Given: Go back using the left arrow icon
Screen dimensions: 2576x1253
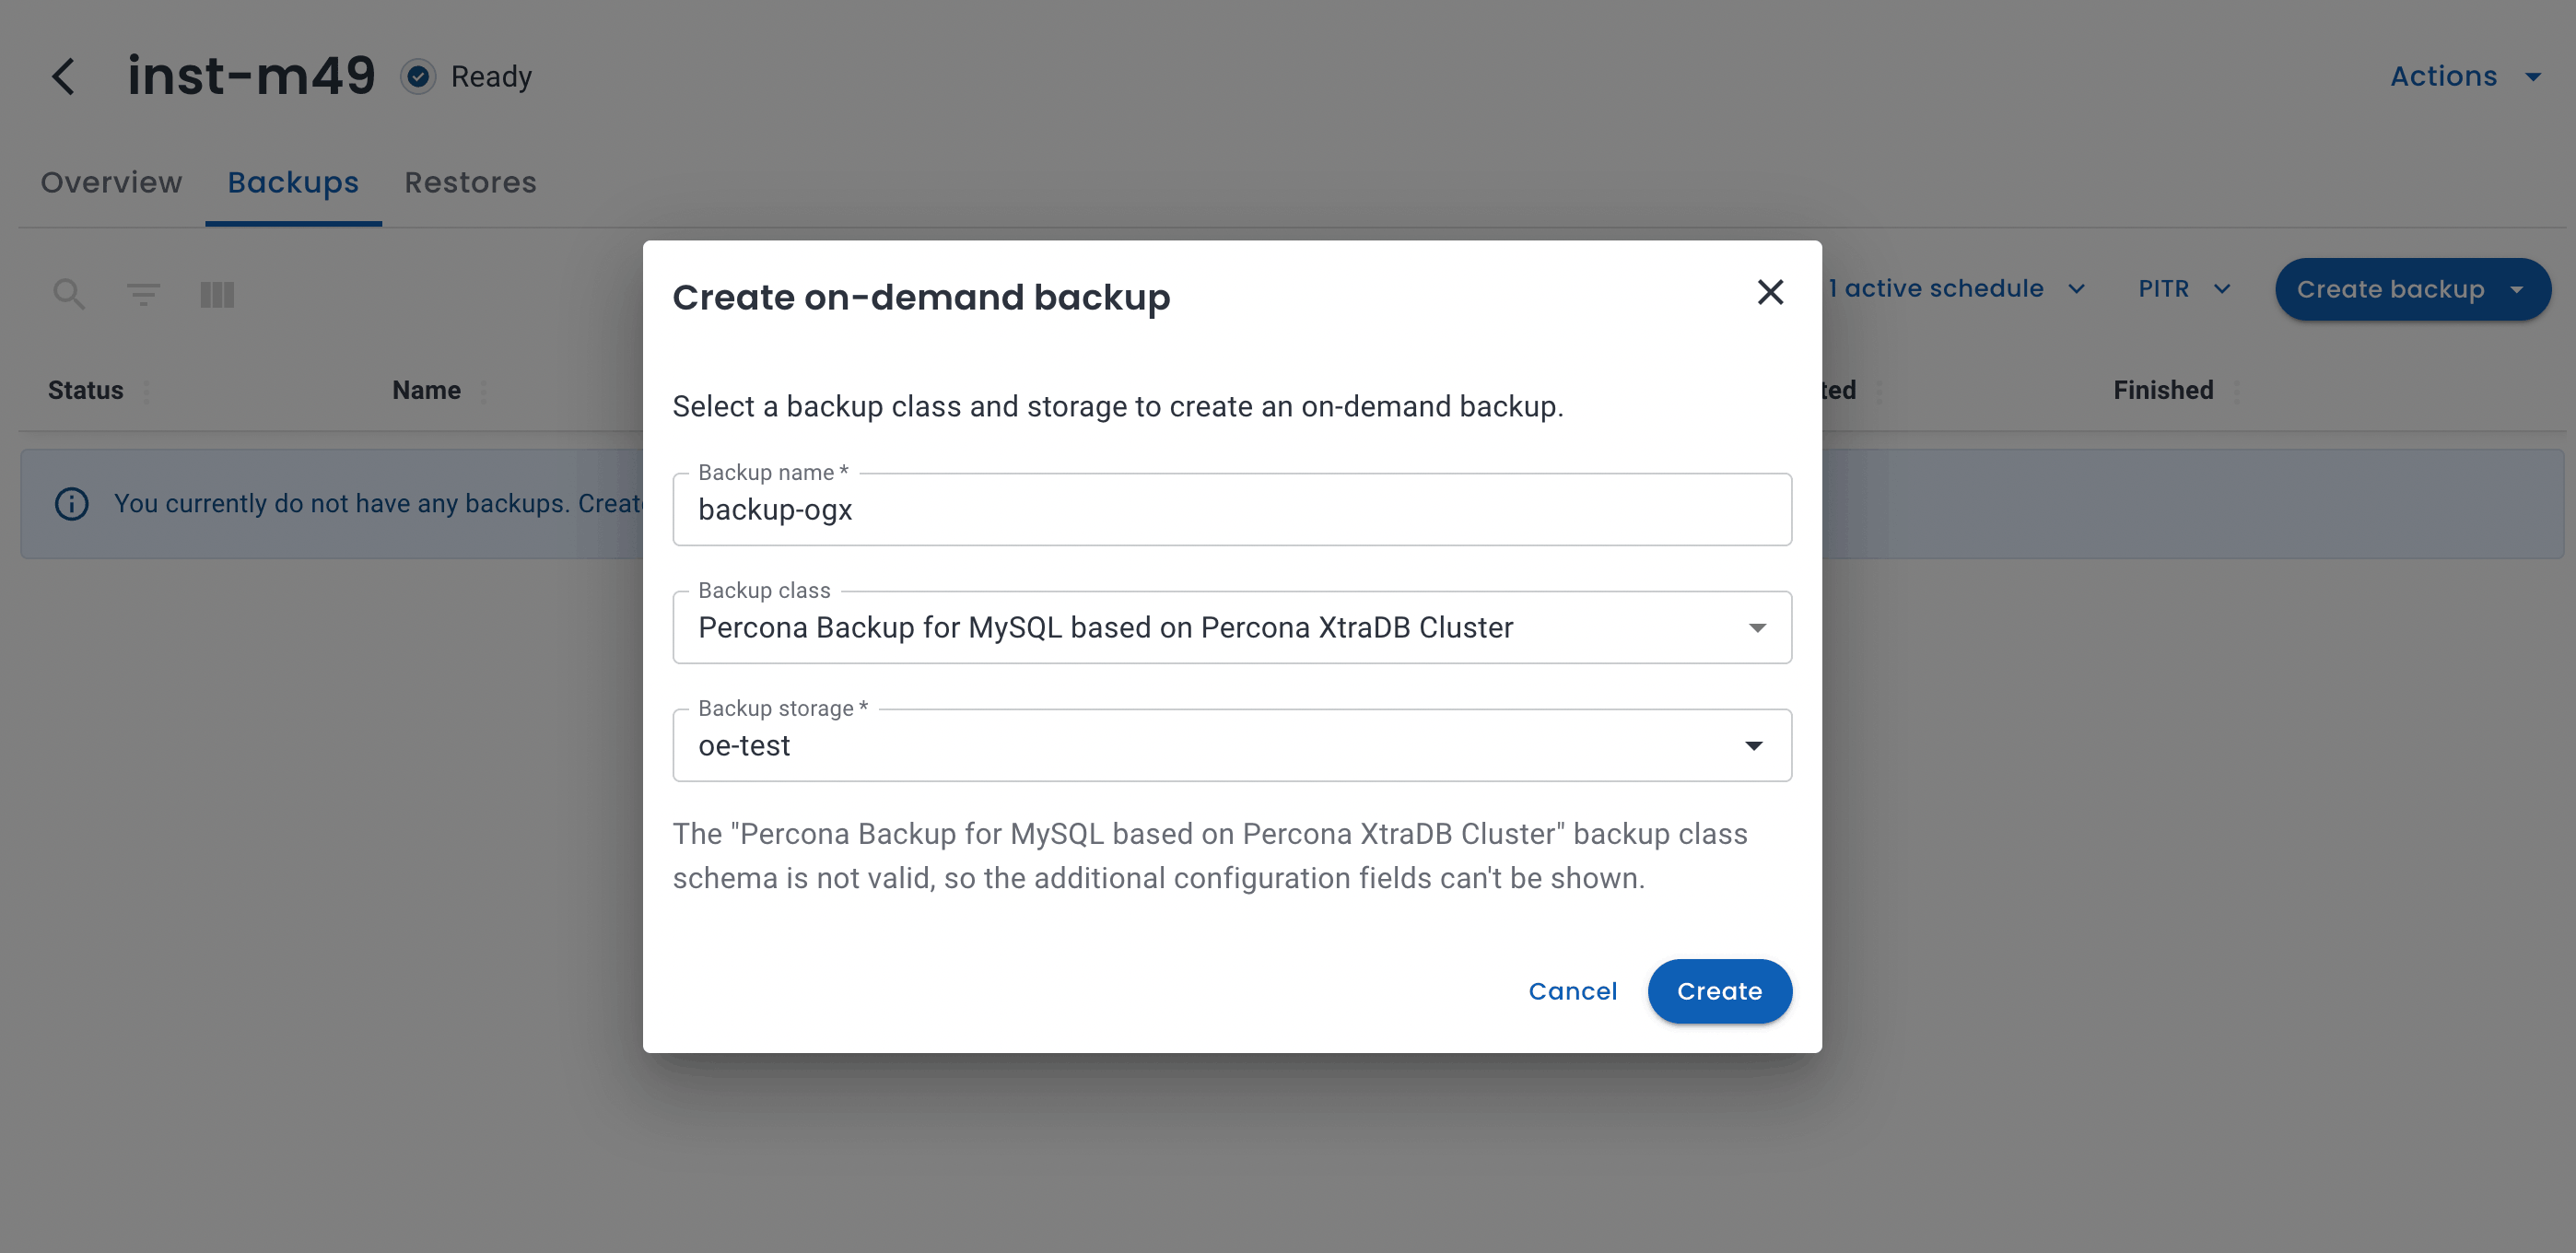Looking at the screenshot, I should coord(63,76).
